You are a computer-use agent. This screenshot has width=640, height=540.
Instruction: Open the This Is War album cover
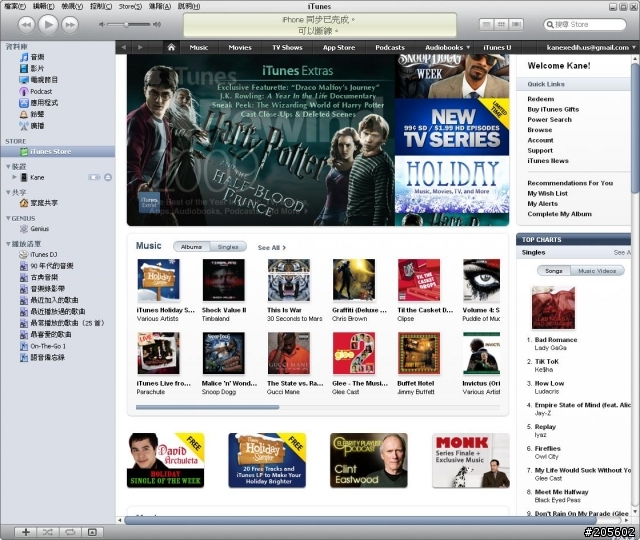[289, 280]
